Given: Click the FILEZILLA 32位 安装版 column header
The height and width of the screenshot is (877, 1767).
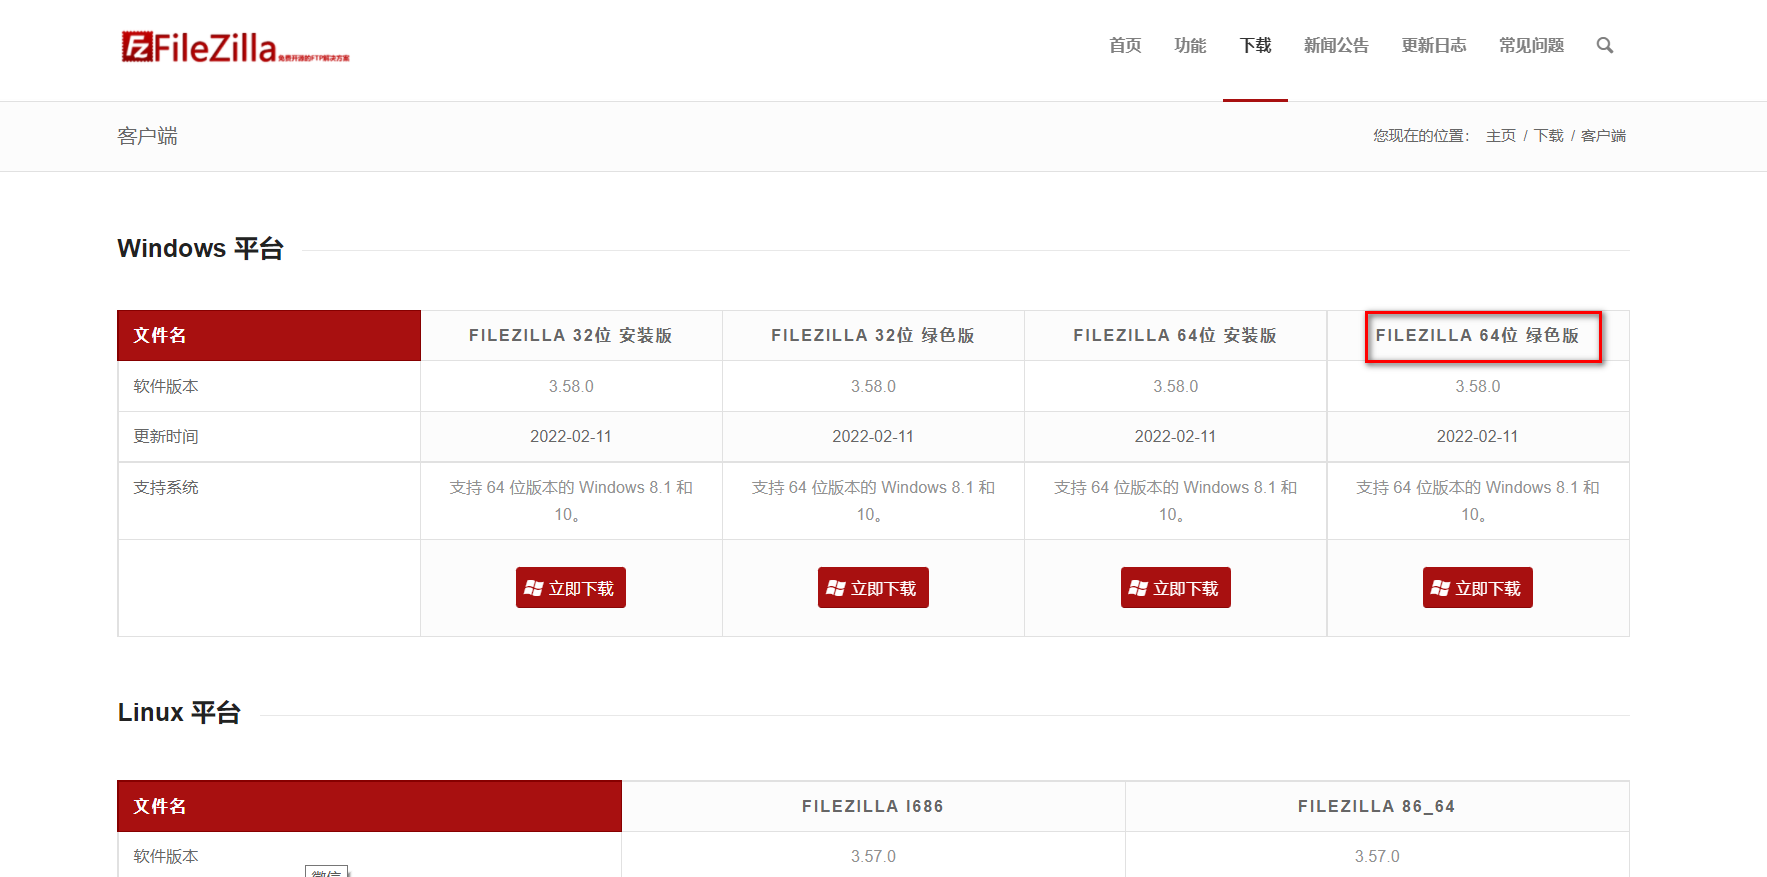Looking at the screenshot, I should click(571, 336).
